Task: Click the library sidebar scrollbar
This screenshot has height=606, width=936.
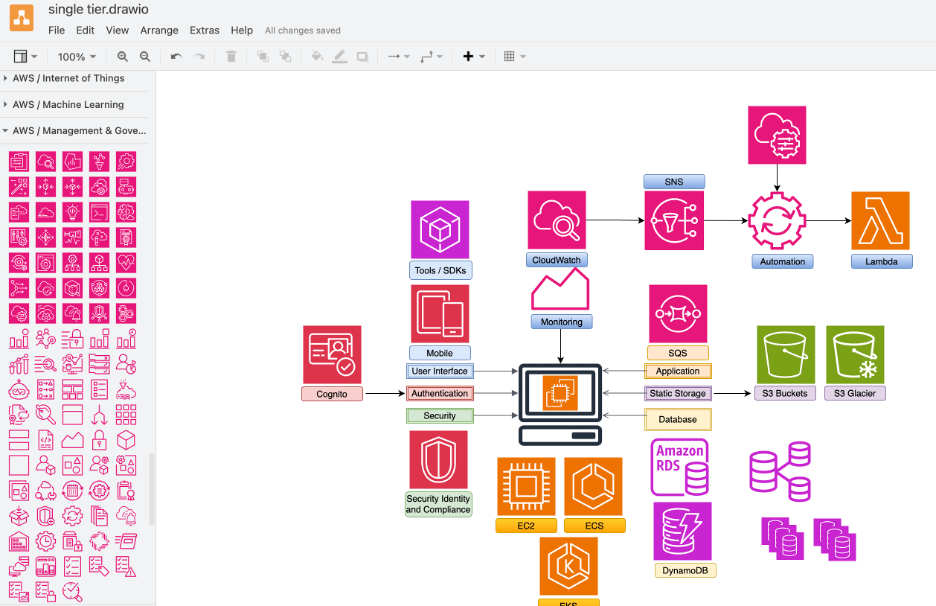Action: point(152,490)
